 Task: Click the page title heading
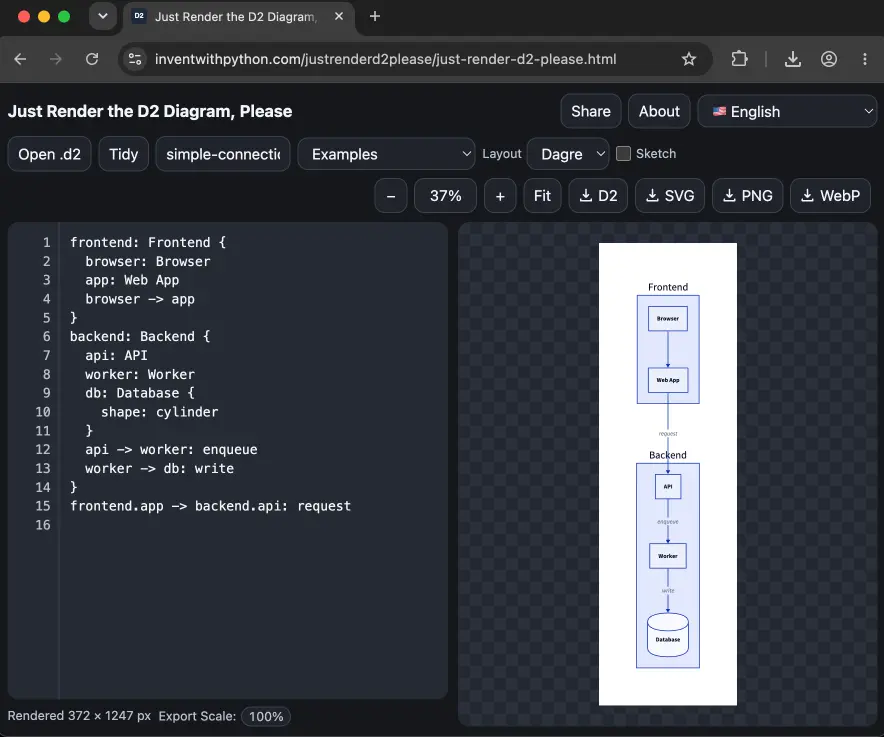tap(150, 112)
